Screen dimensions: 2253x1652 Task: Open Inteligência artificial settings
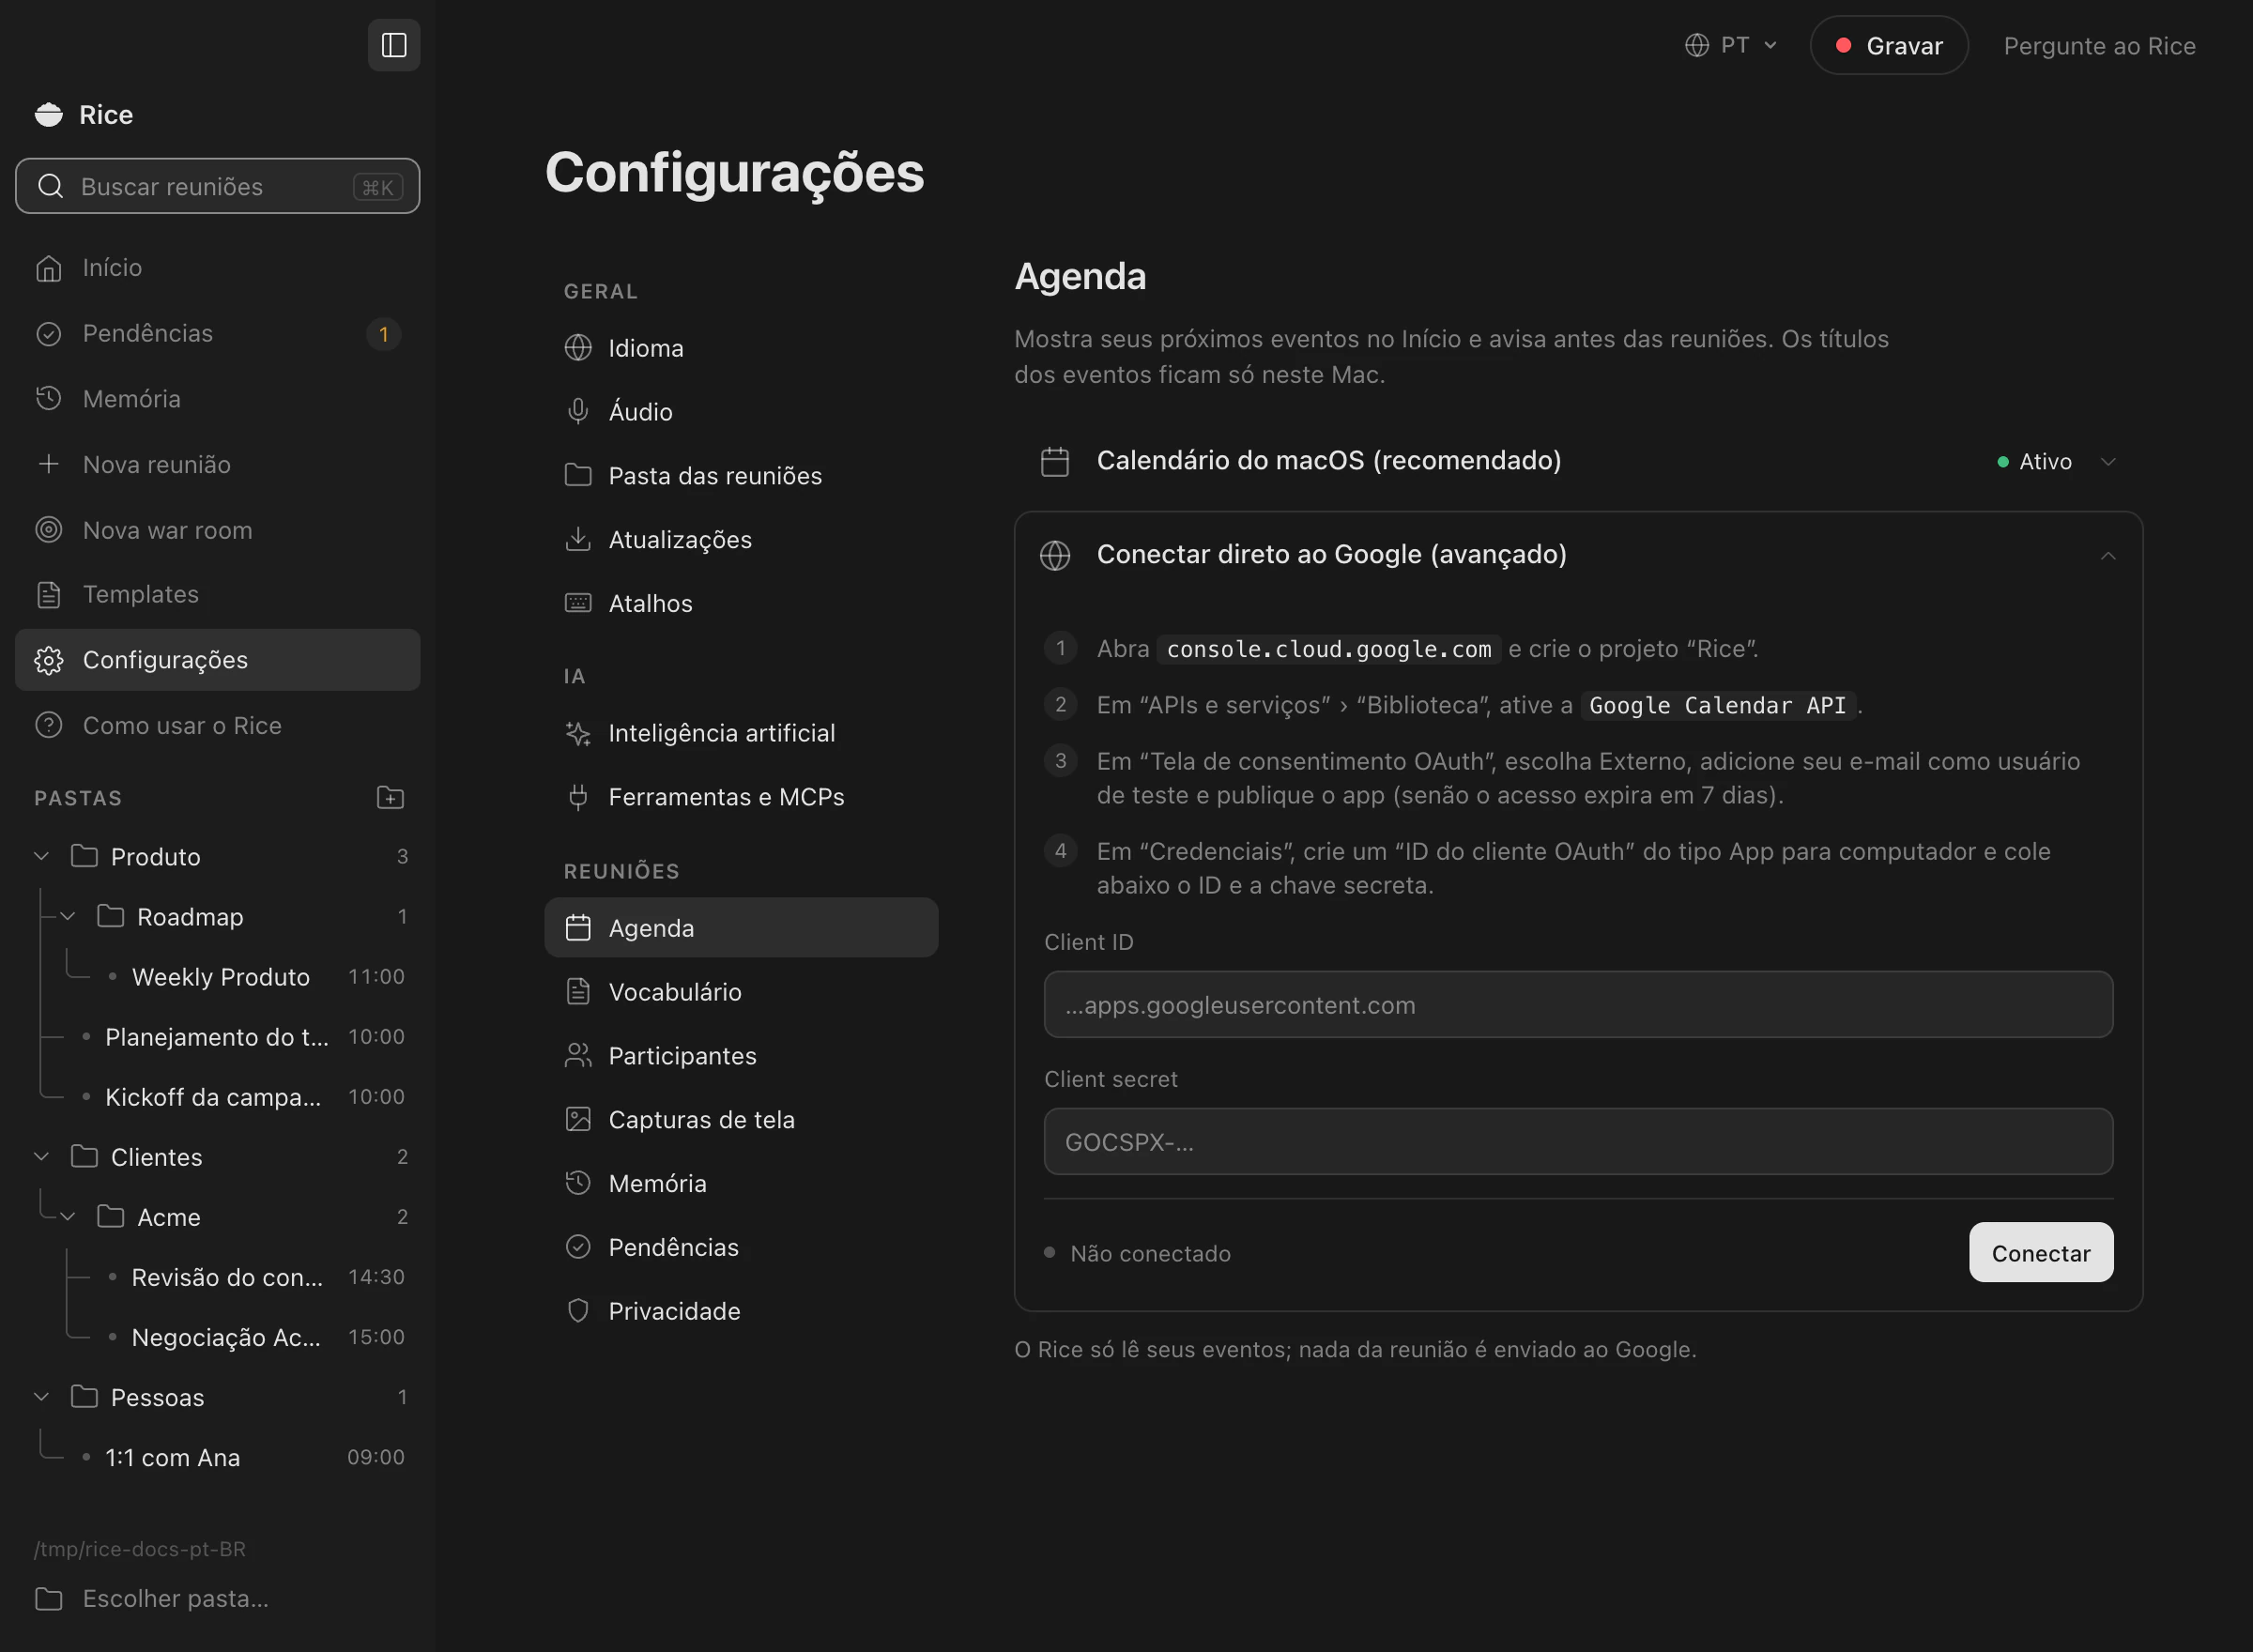[x=741, y=733]
